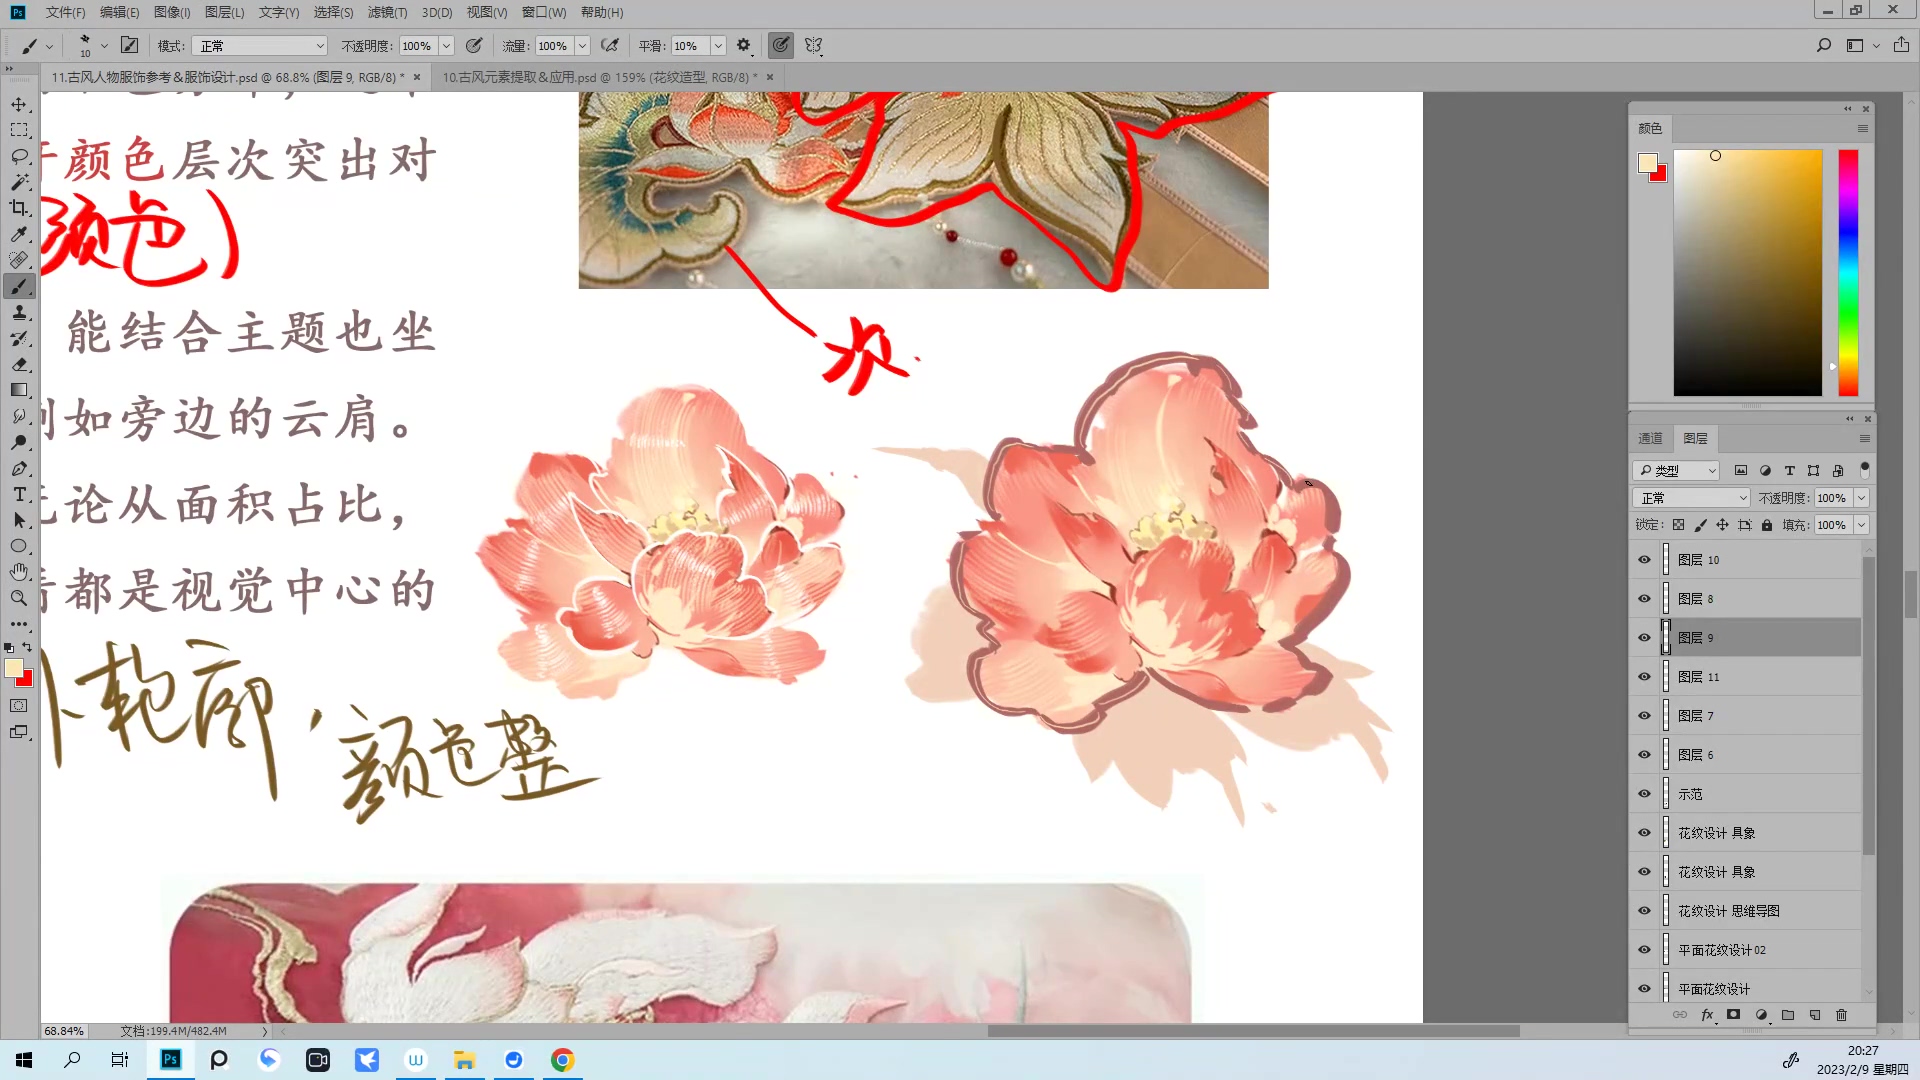1920x1080 pixels.
Task: Add layer style fx icon
Action: (1707, 1015)
